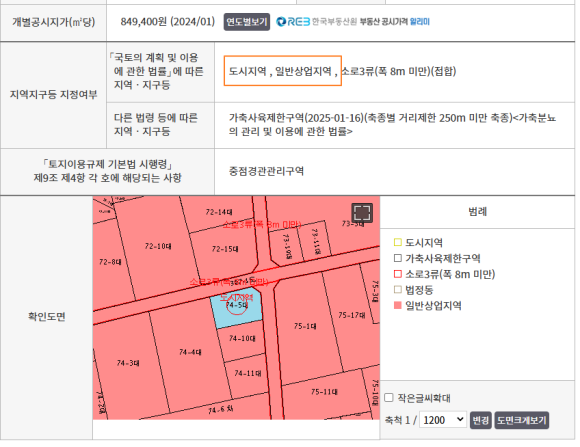
Task: Click the 도시지역 zoning text
Action: click(247, 71)
